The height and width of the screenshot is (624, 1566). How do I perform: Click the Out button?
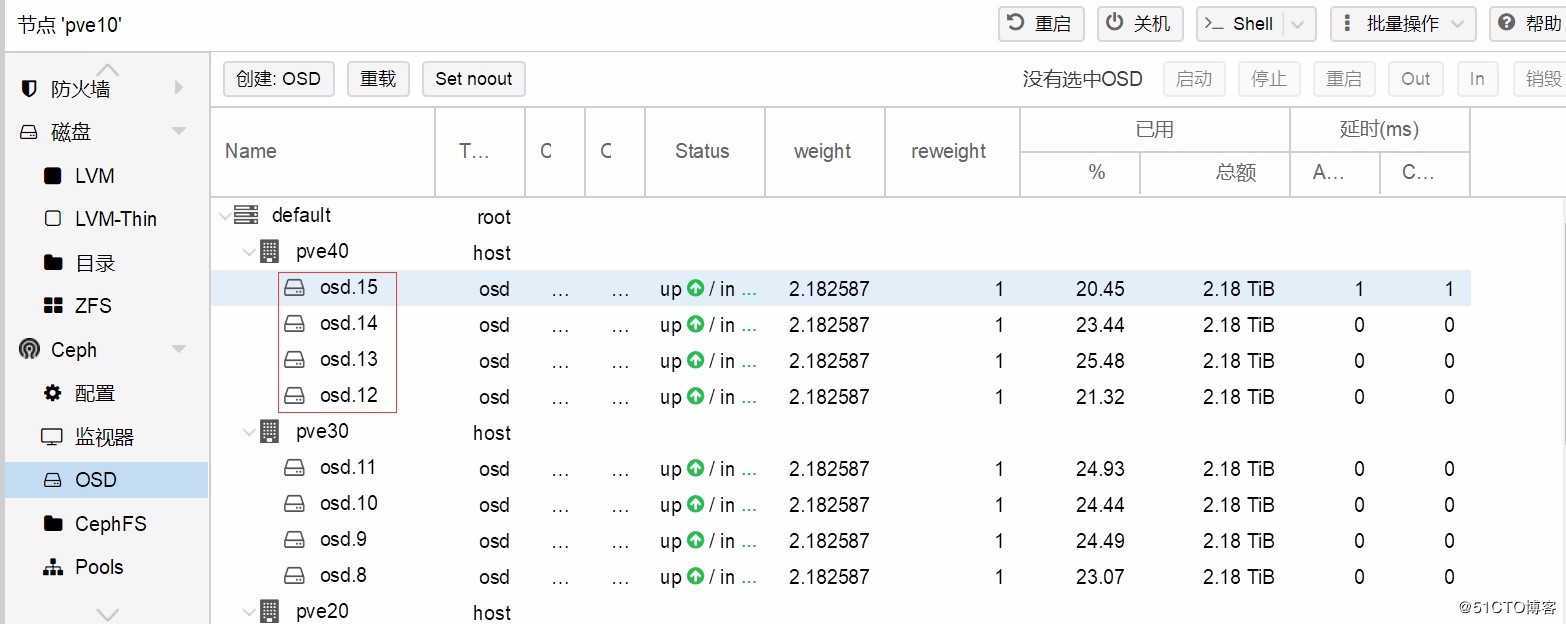pos(1415,79)
